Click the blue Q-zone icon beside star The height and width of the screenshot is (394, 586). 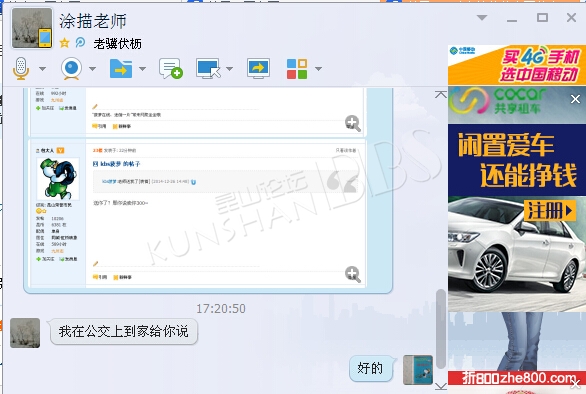pyautogui.click(x=80, y=43)
